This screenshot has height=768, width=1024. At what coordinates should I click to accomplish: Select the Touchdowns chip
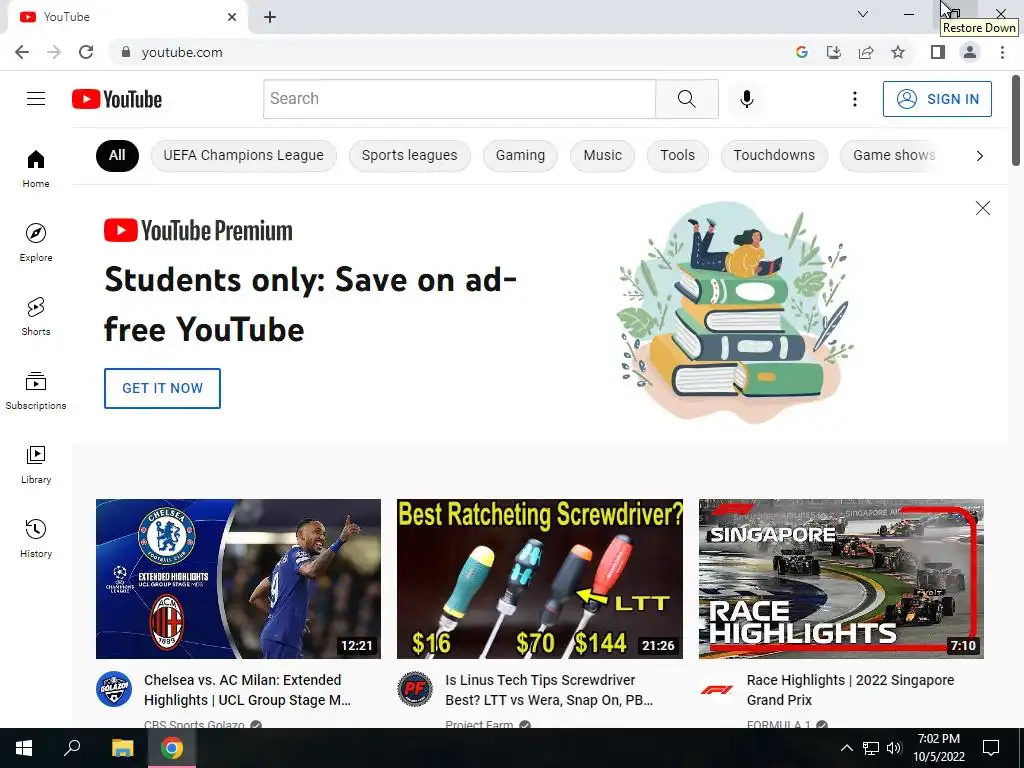(x=774, y=155)
